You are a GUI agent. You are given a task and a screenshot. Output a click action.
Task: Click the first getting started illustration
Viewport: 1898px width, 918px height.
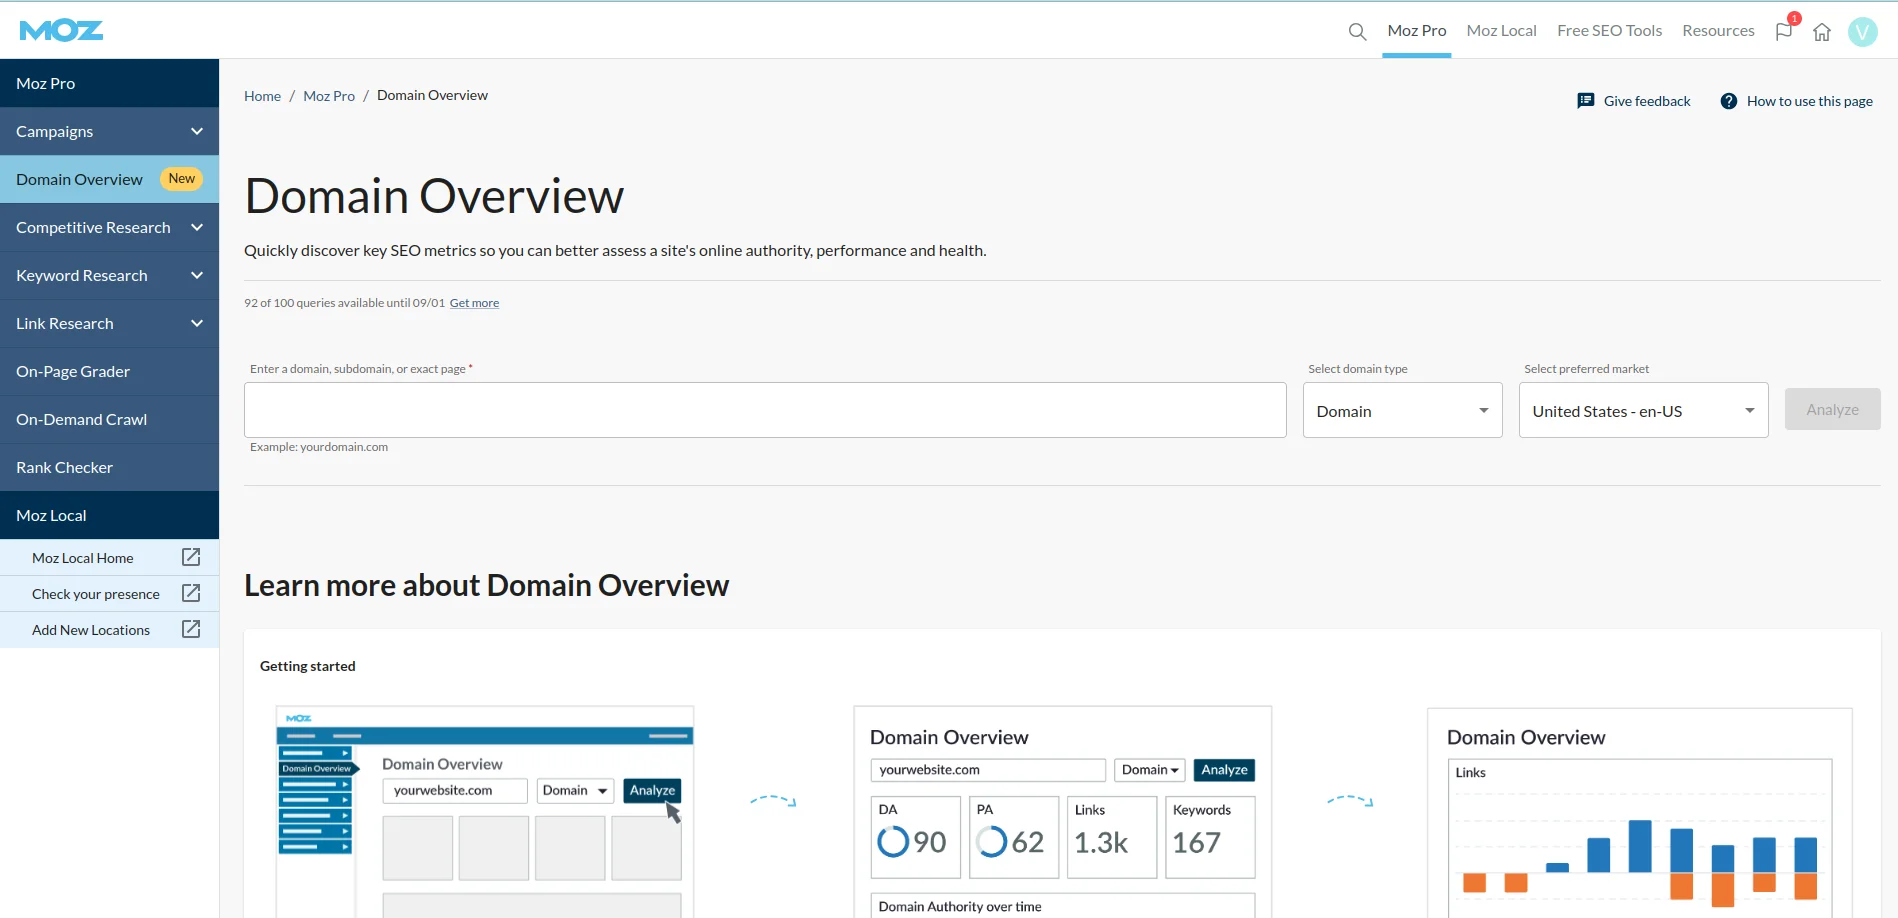[485, 811]
